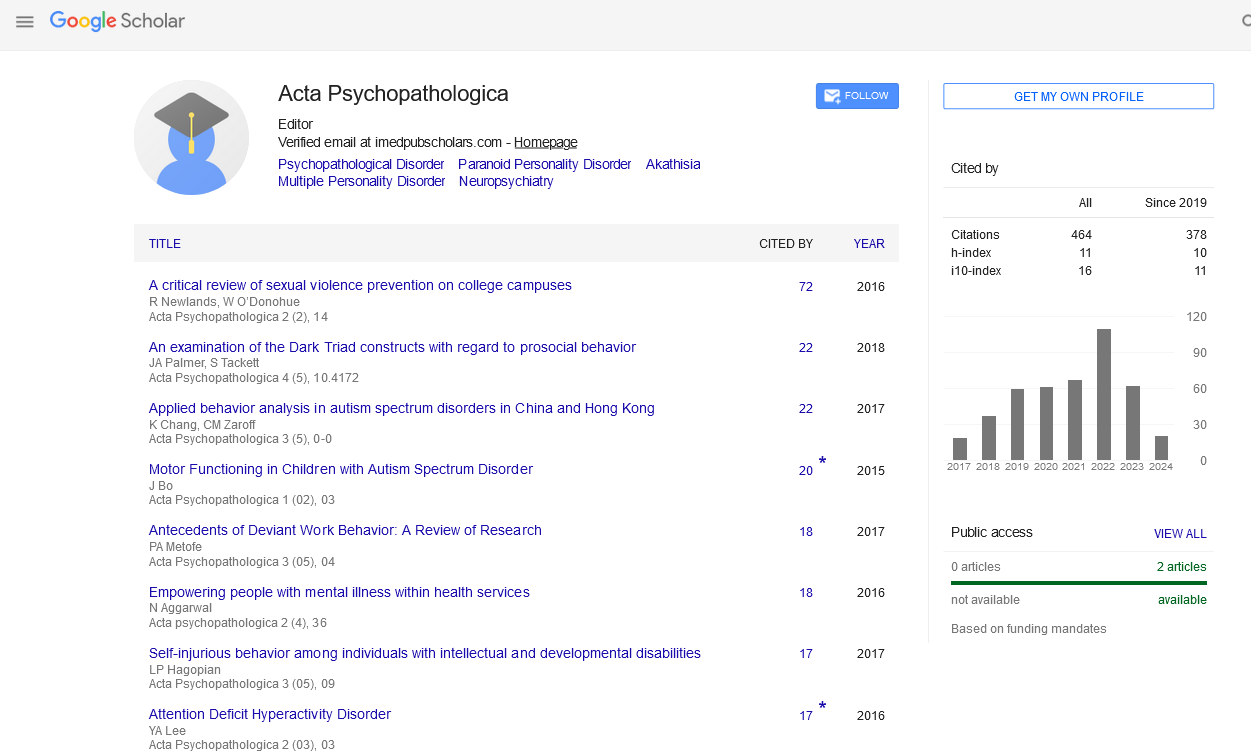Follow the Acta Psychopathologica profile

(x=857, y=96)
